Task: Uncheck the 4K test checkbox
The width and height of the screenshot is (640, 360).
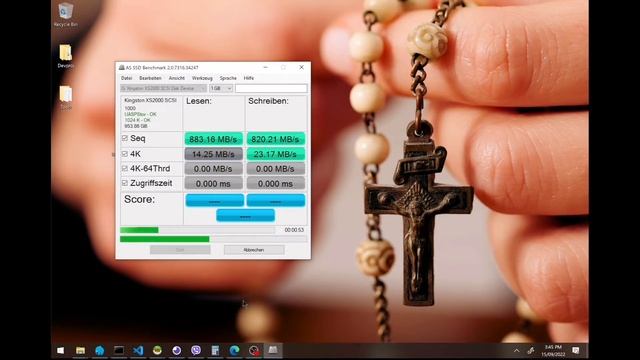Action: 125,154
